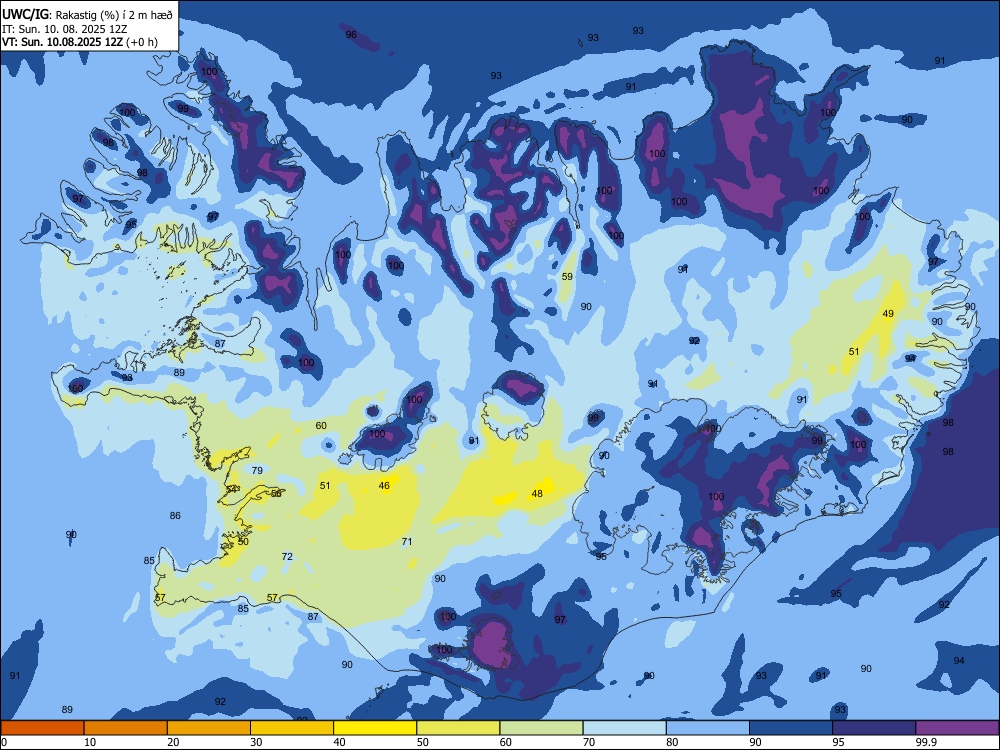Click the humidity value 59 in the north
The image size is (1000, 750).
tap(567, 276)
